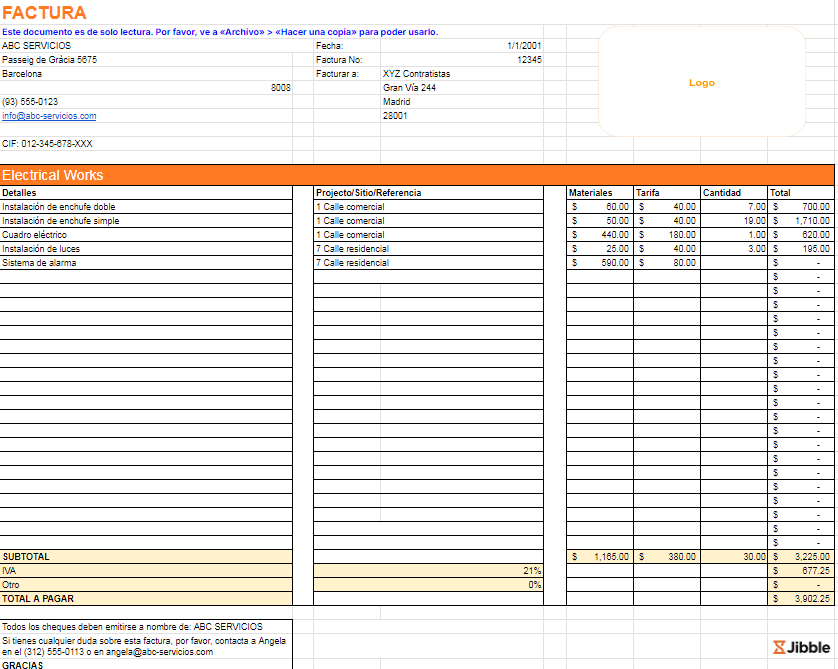Click the Detalles column header
Image resolution: width=838 pixels, height=669 pixels.
pyautogui.click(x=20, y=193)
